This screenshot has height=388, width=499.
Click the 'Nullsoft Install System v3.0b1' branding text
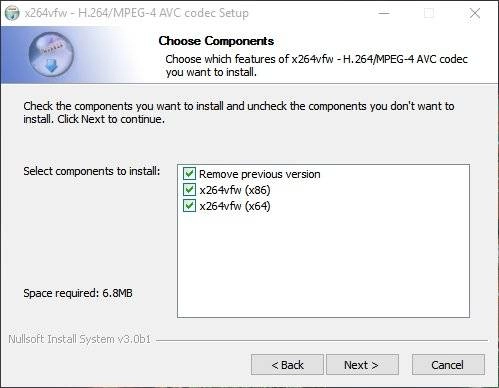tap(79, 339)
